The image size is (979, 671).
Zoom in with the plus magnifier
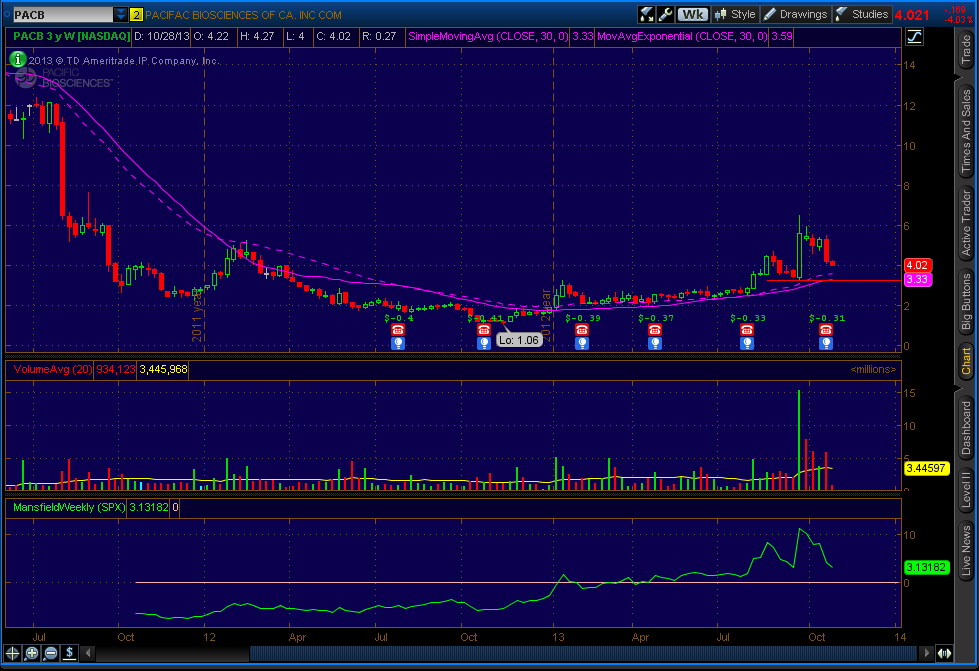[31, 653]
